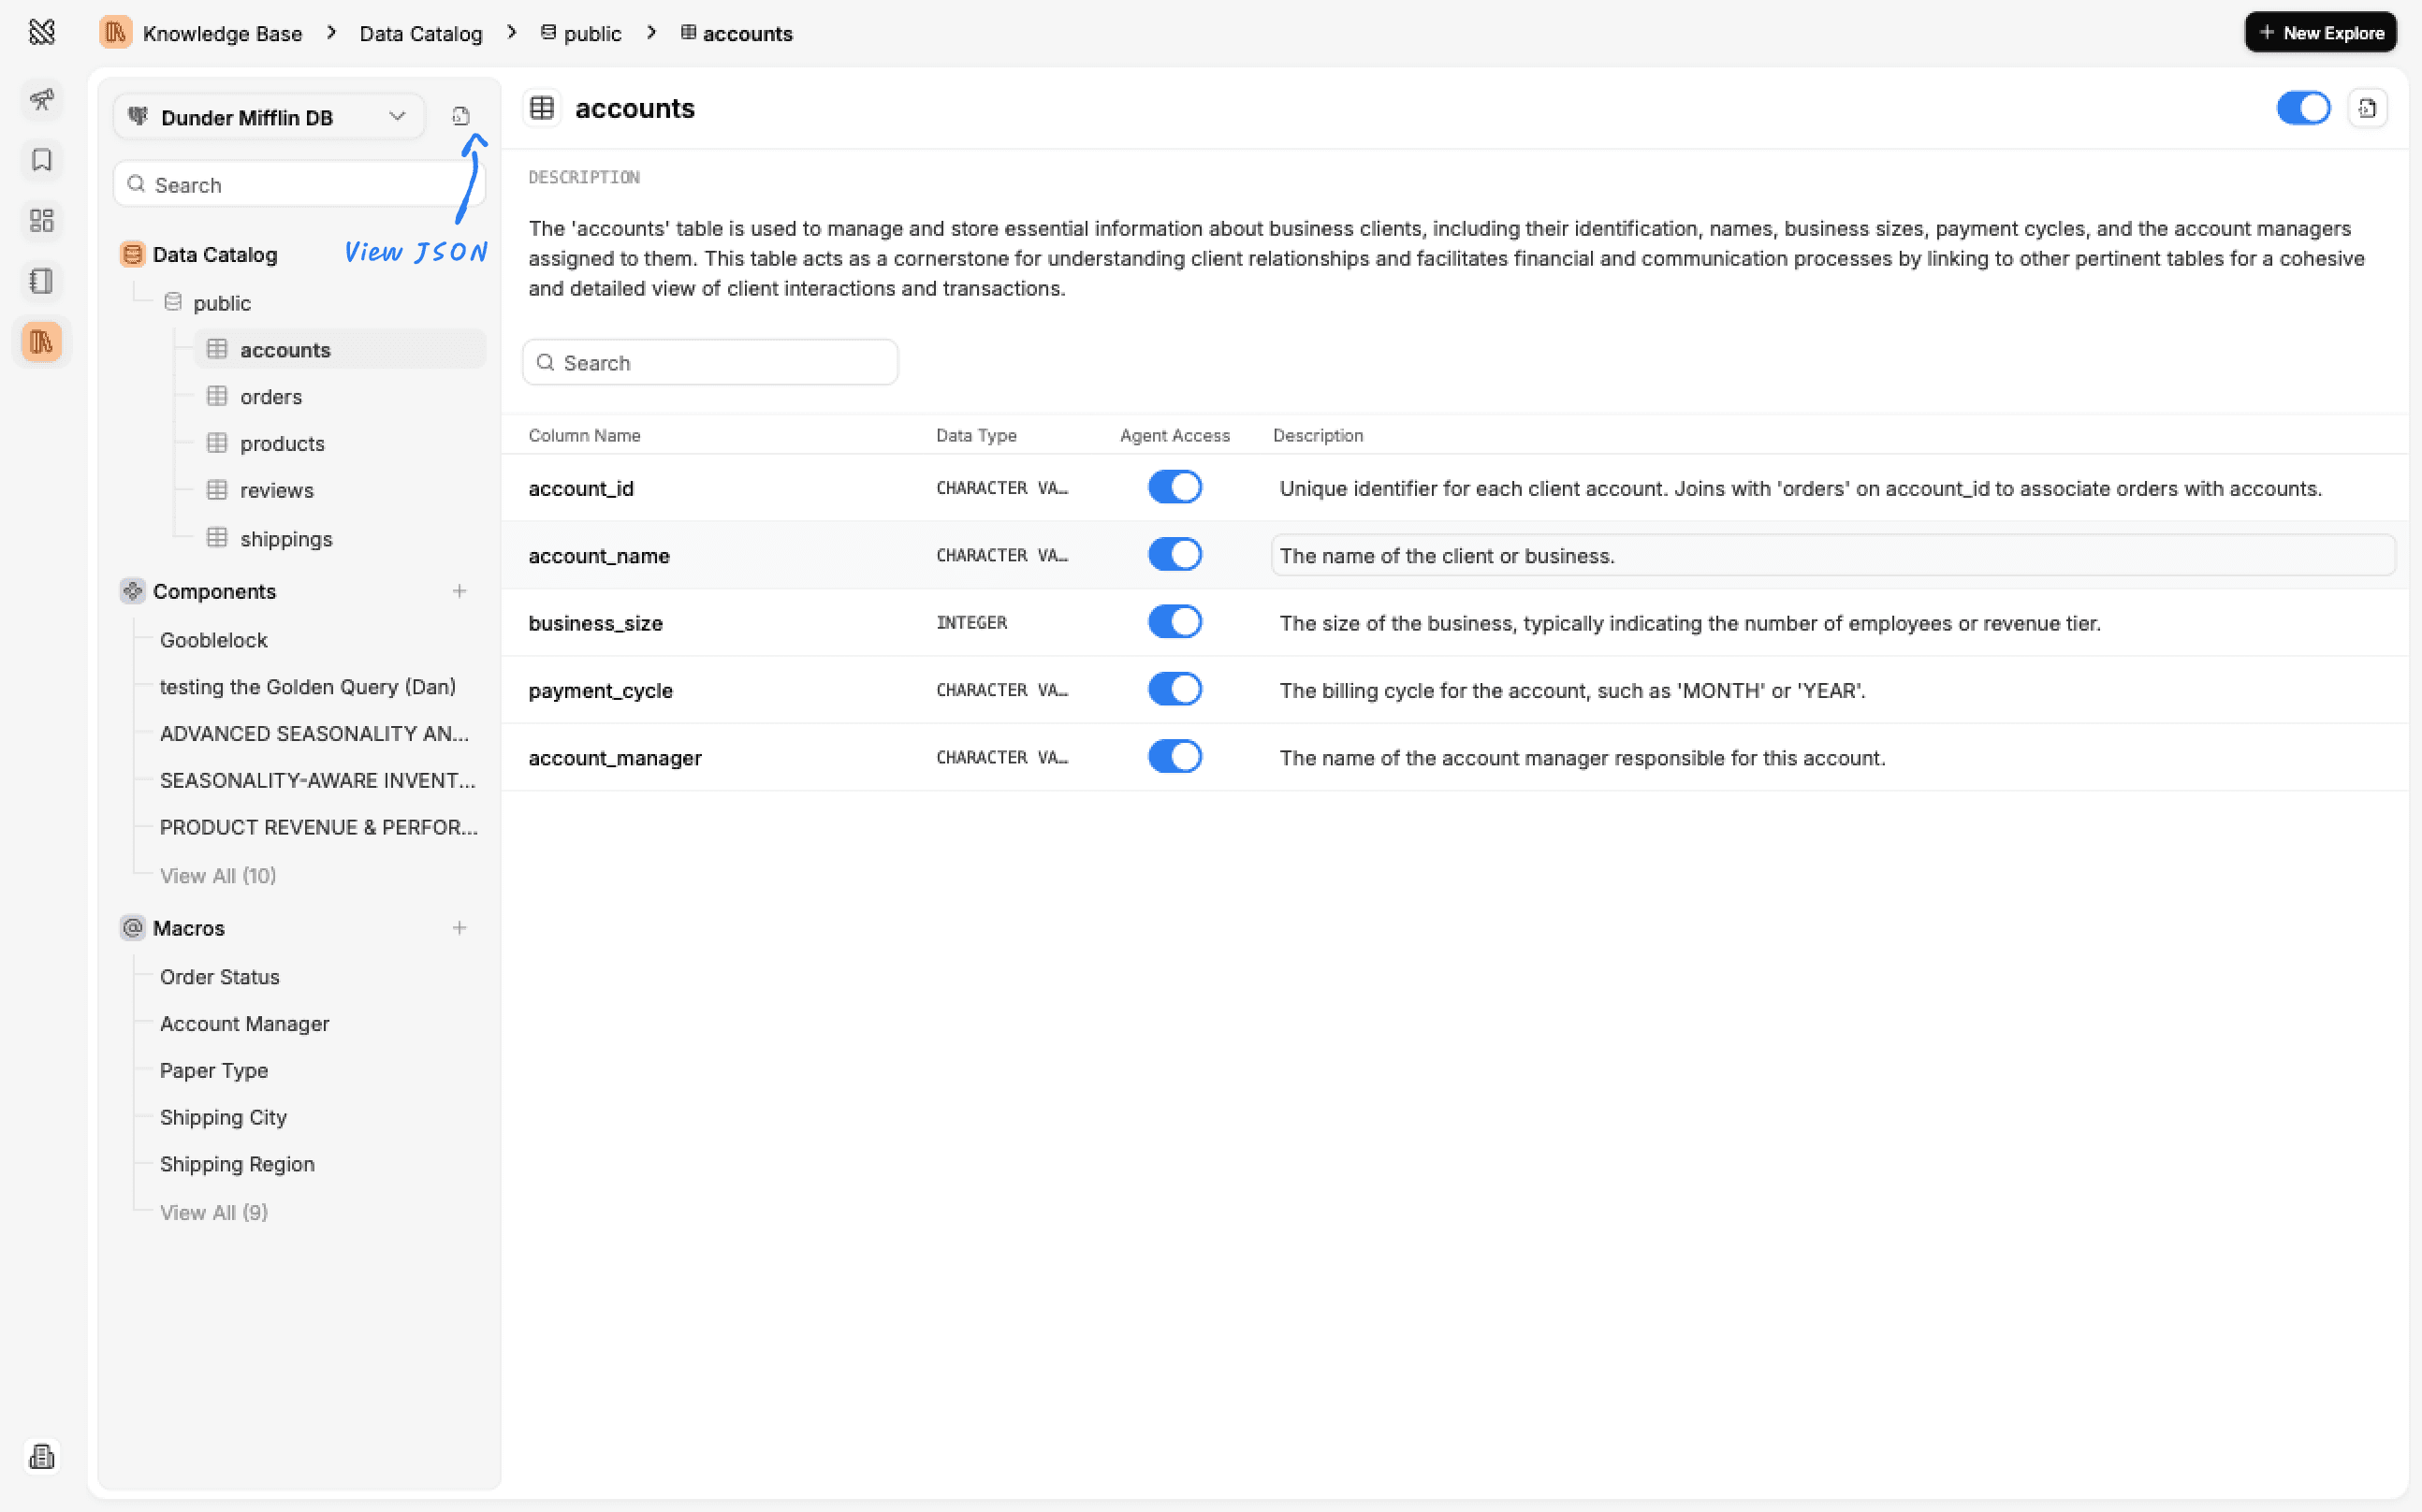The height and width of the screenshot is (1512, 2422).
Task: Open the Notebook icon in left sidebar
Action: tap(41, 281)
